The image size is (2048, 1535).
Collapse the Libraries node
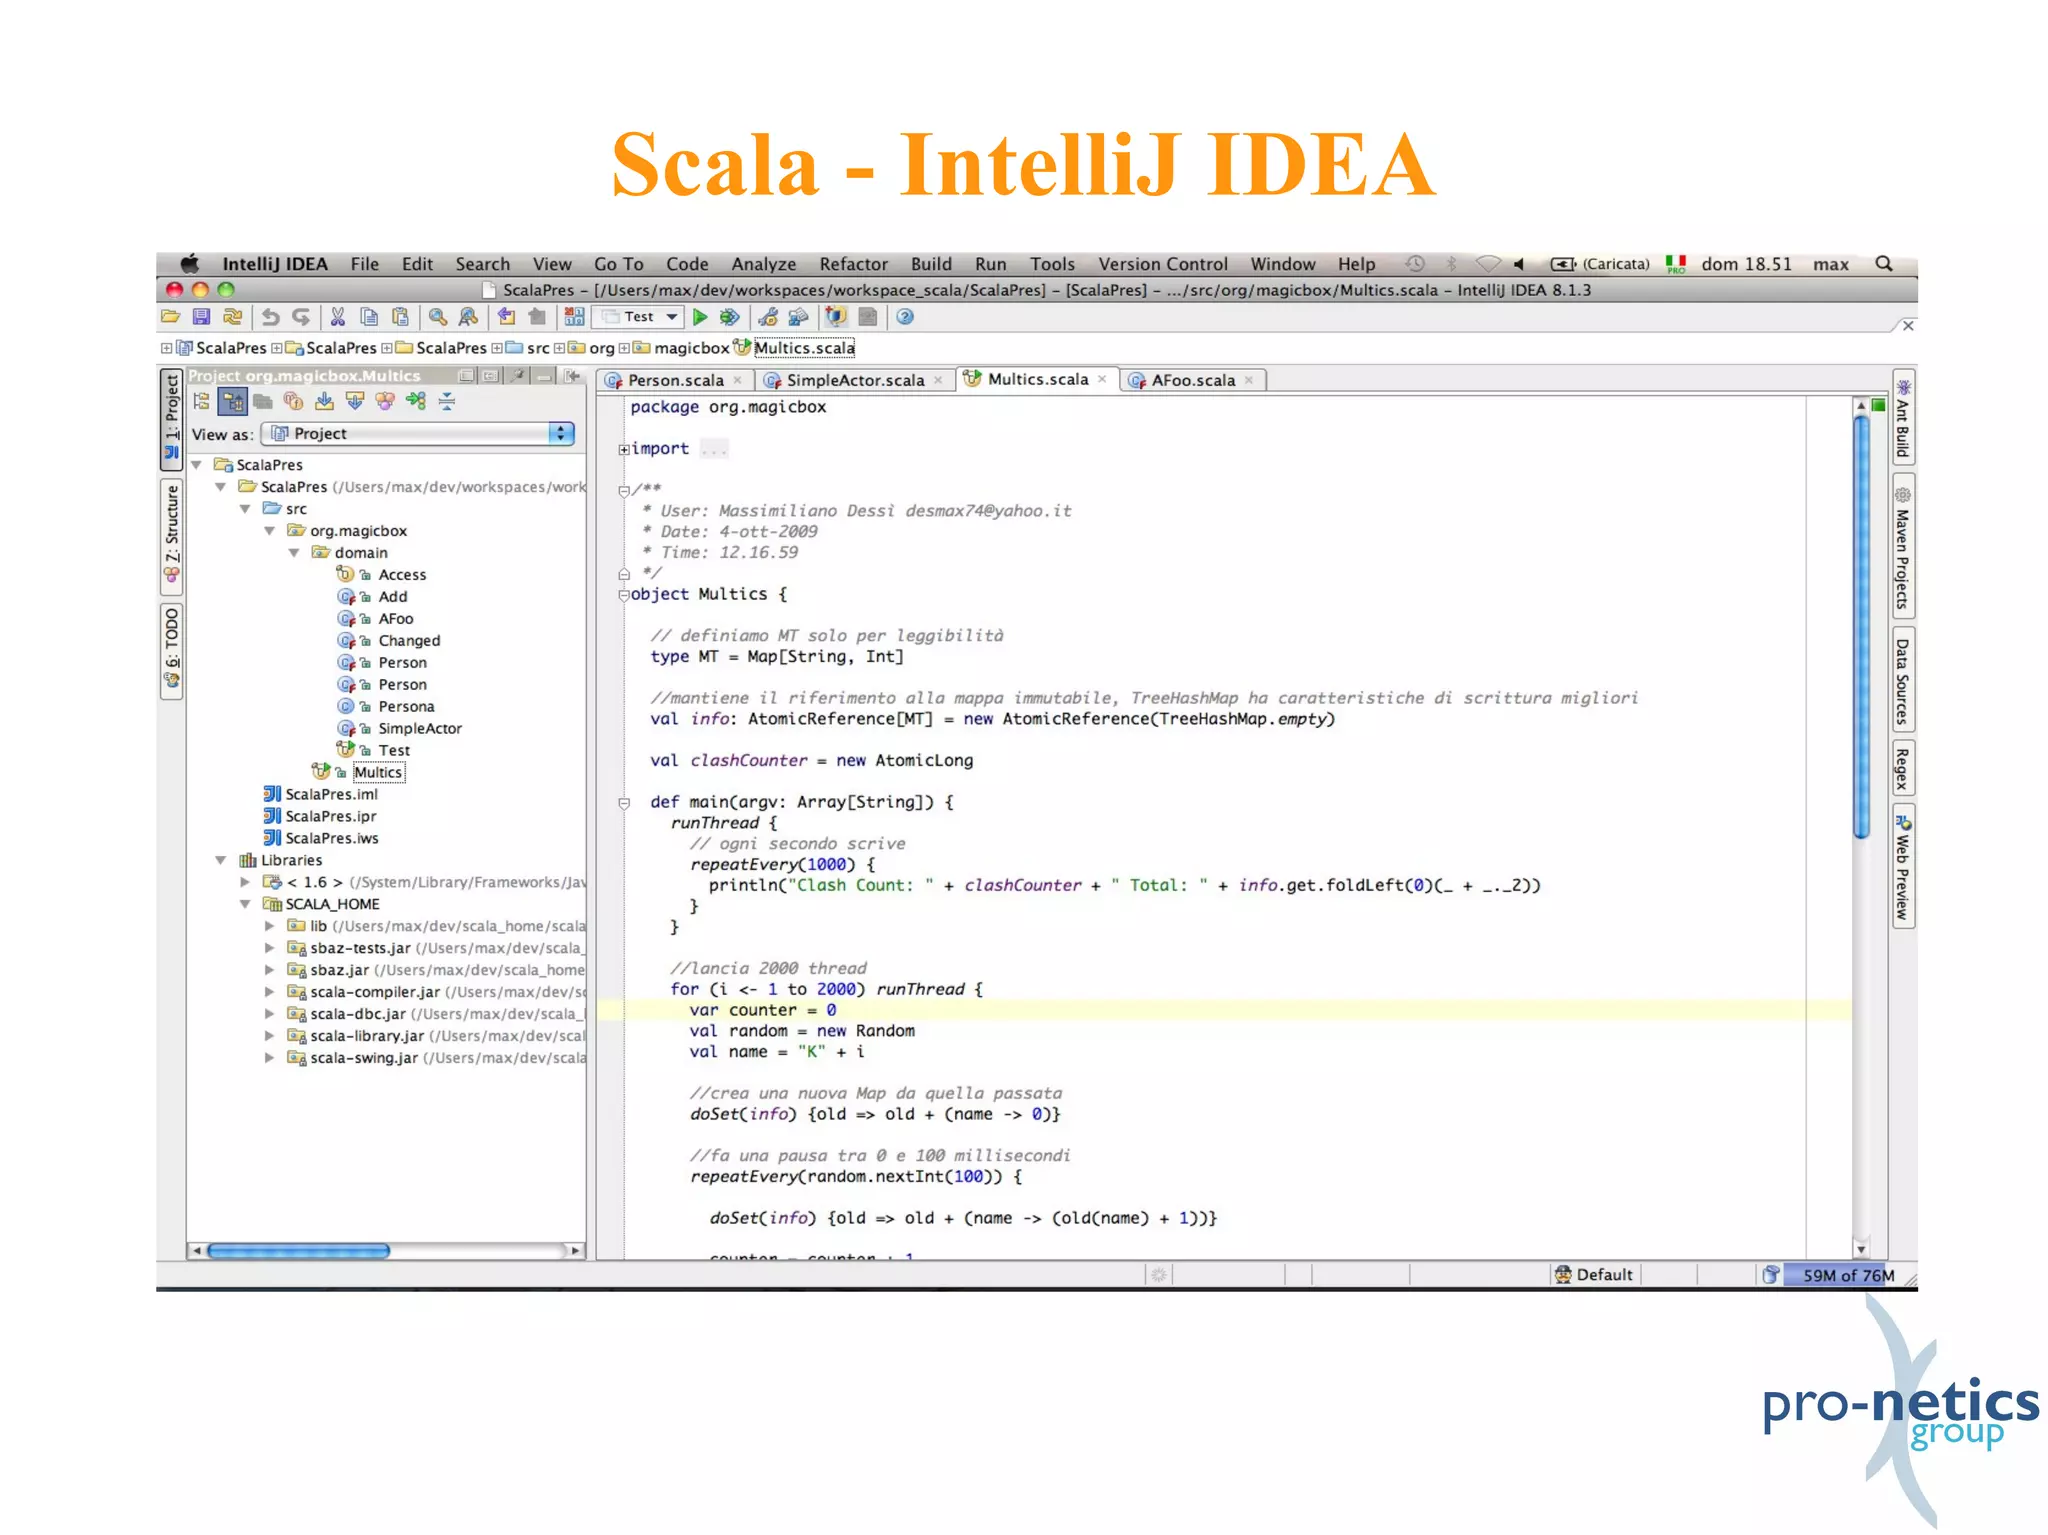[221, 860]
